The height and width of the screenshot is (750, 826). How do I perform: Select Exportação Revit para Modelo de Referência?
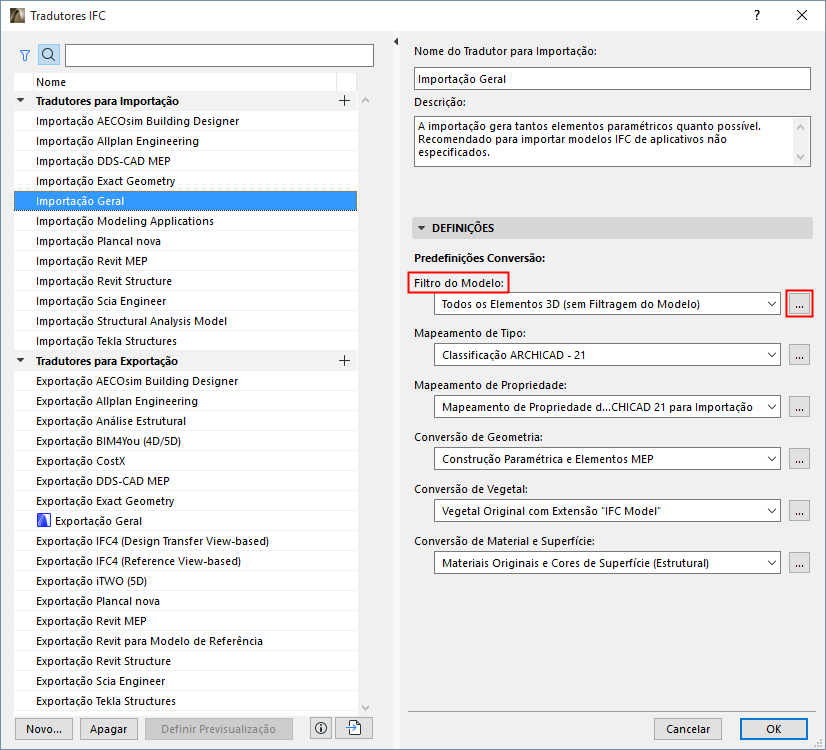[x=185, y=641]
